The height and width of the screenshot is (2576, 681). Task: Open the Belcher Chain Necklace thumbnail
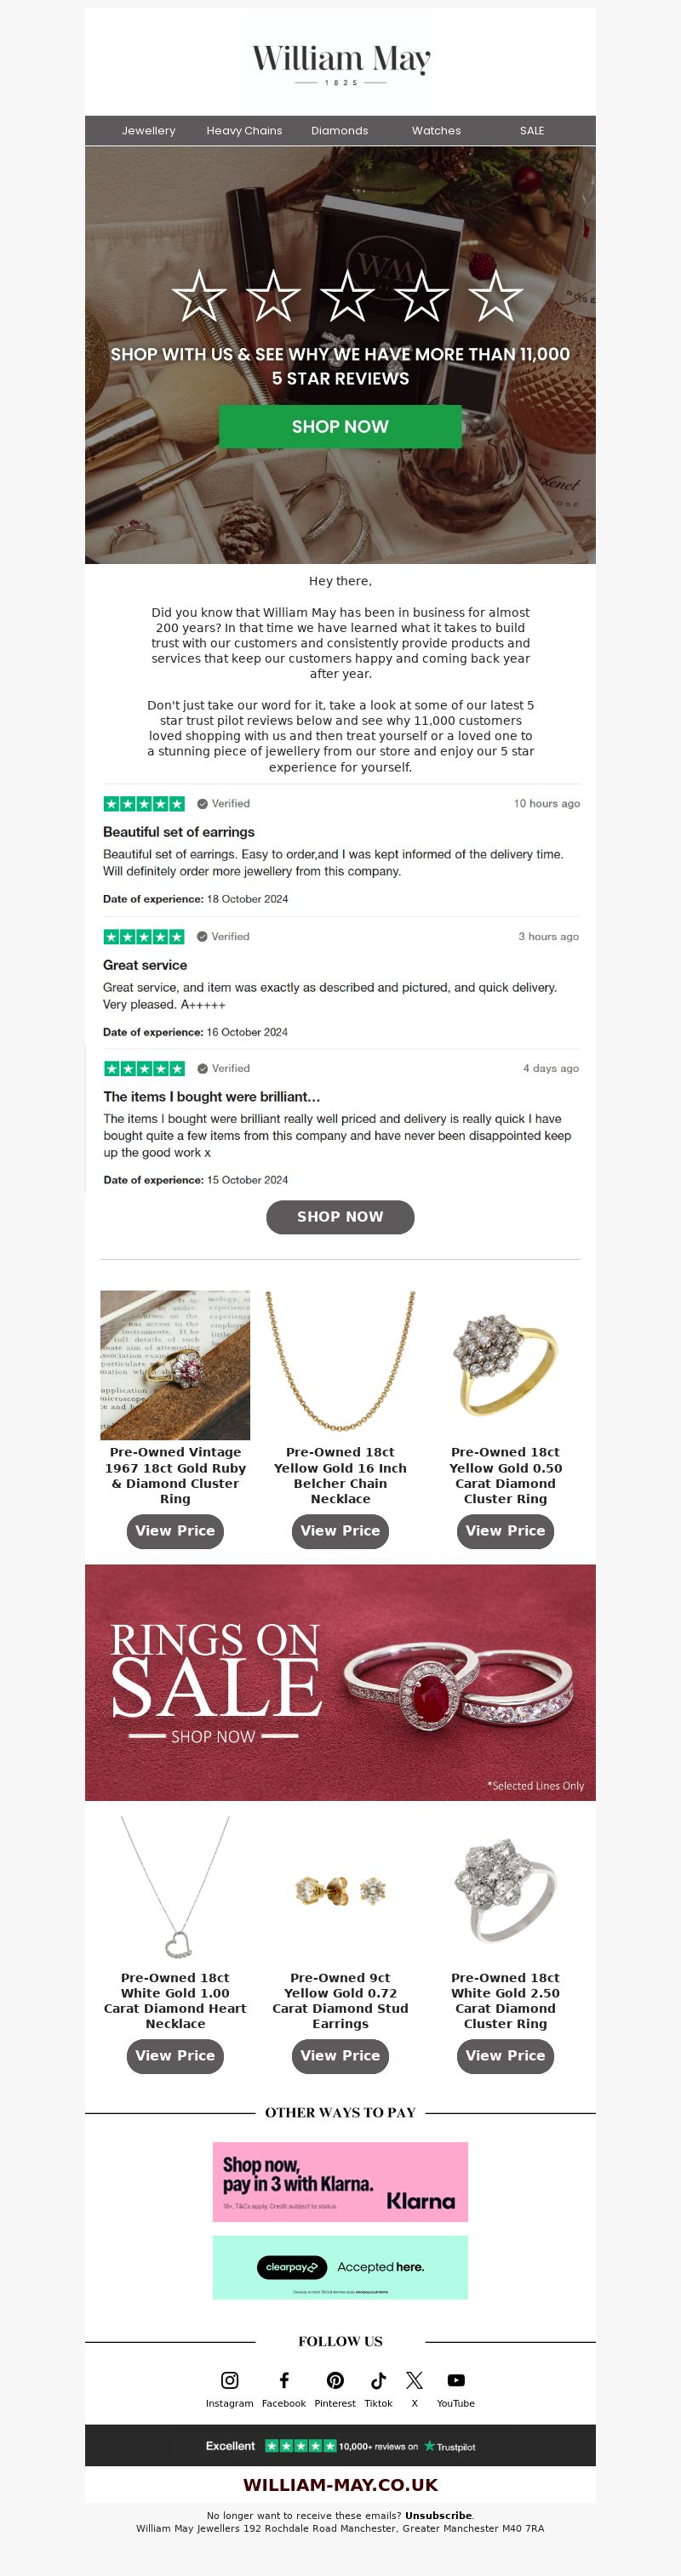point(340,1365)
